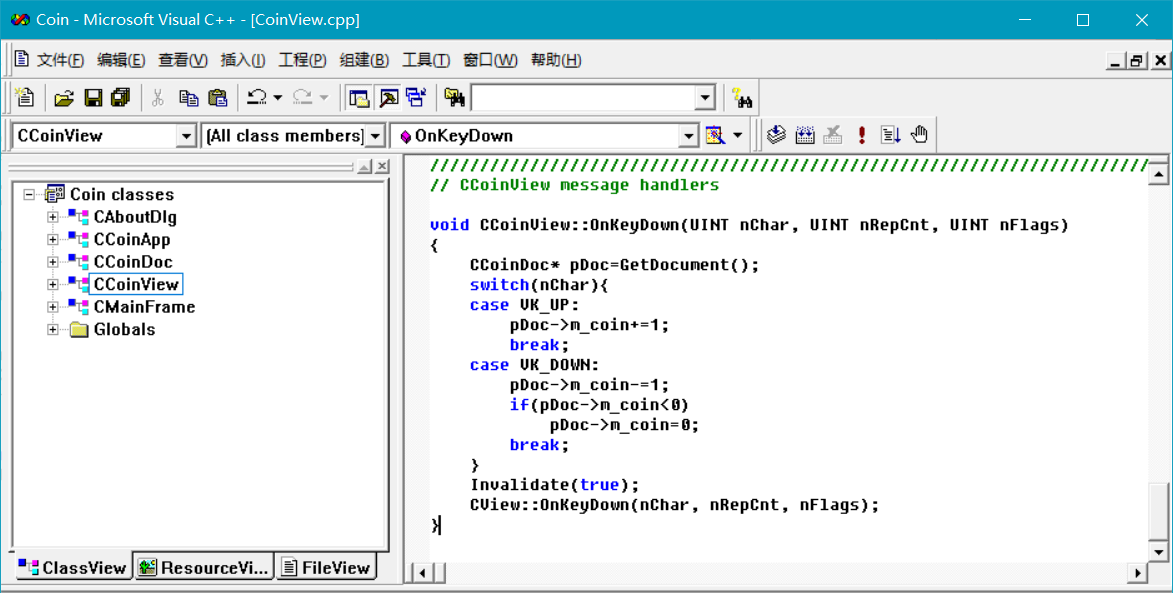The image size is (1173, 593).
Task: Click the horizontal scrollbar left arrow
Action: click(422, 574)
